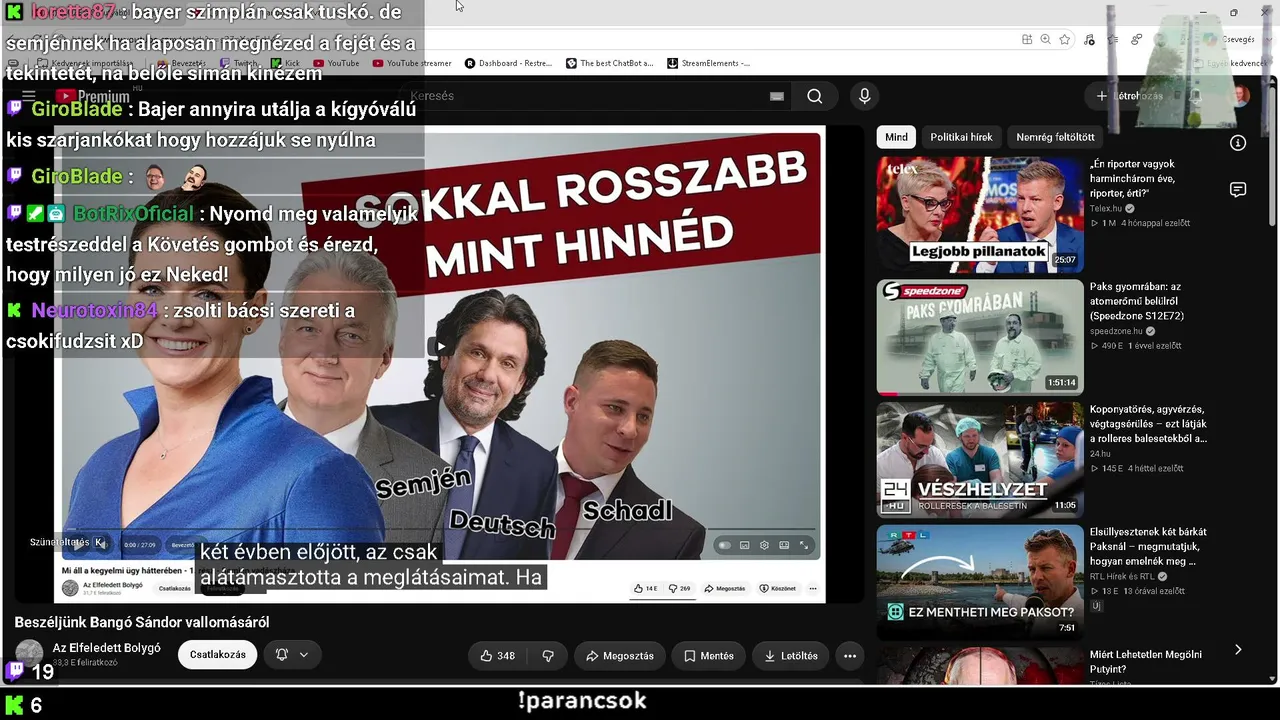Open 'The best ChatBot a...' bookmark

pos(609,63)
